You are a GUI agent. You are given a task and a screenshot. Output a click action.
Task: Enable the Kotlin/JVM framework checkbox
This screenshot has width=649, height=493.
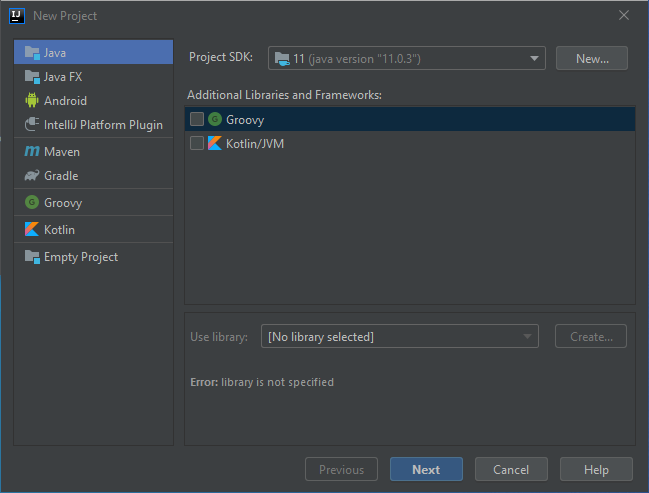(197, 143)
